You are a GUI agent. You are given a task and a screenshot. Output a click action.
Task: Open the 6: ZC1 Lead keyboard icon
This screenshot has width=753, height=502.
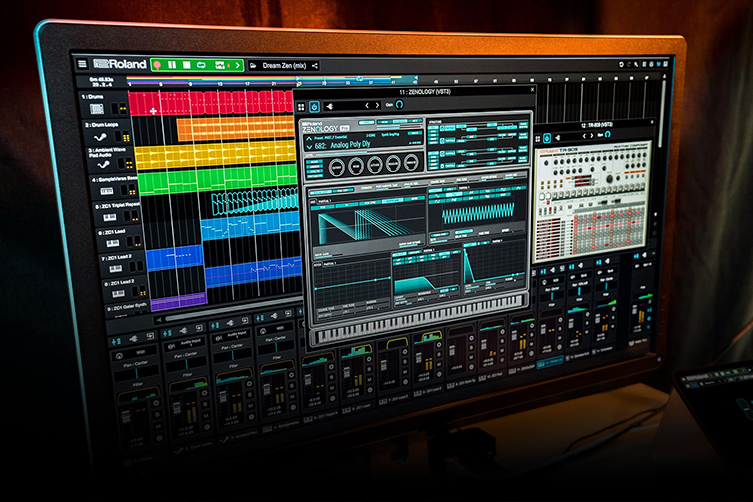[112, 243]
